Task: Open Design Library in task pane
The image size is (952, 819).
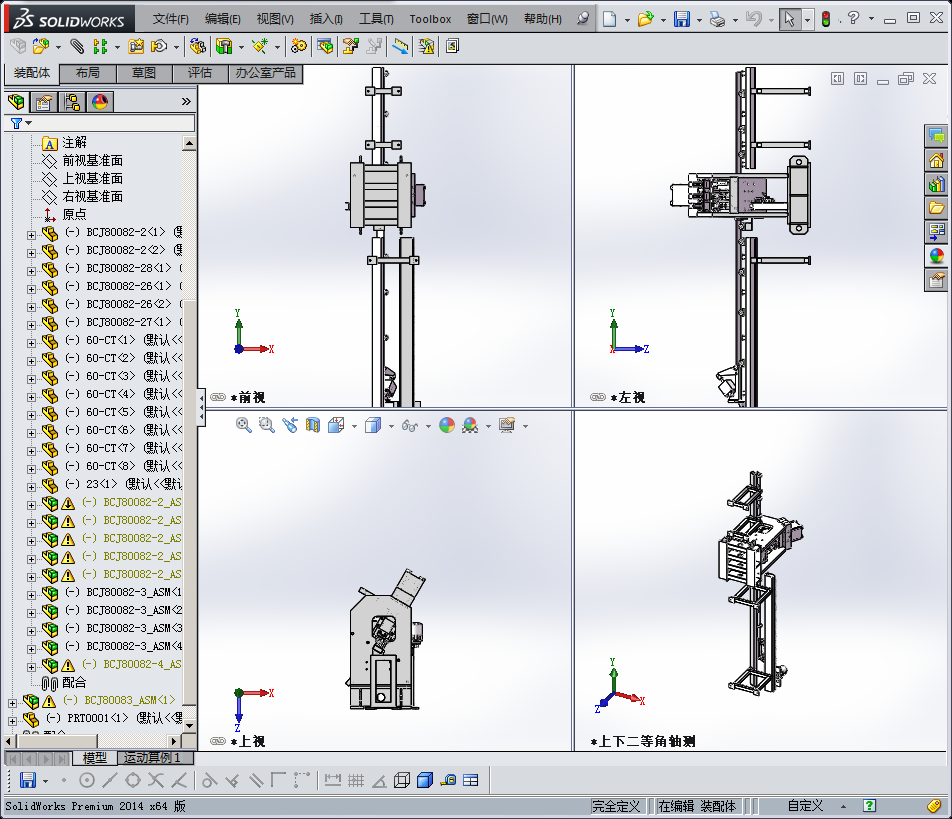Action: (x=937, y=184)
